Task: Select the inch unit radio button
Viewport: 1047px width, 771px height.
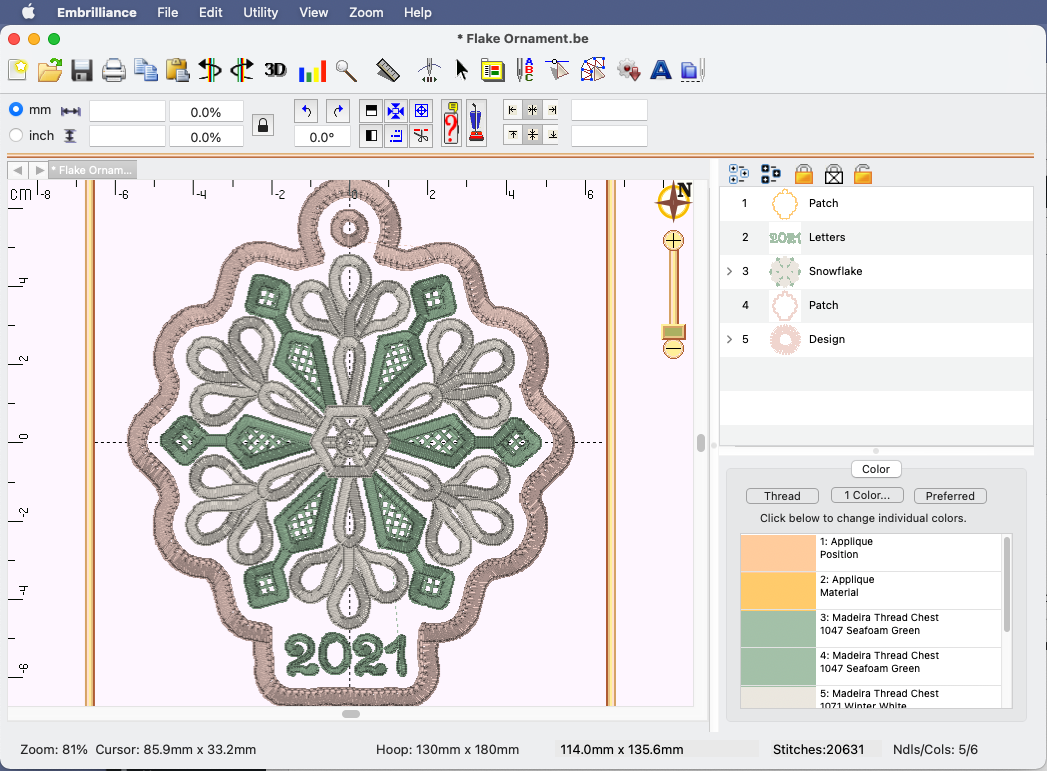Action: pyautogui.click(x=16, y=136)
